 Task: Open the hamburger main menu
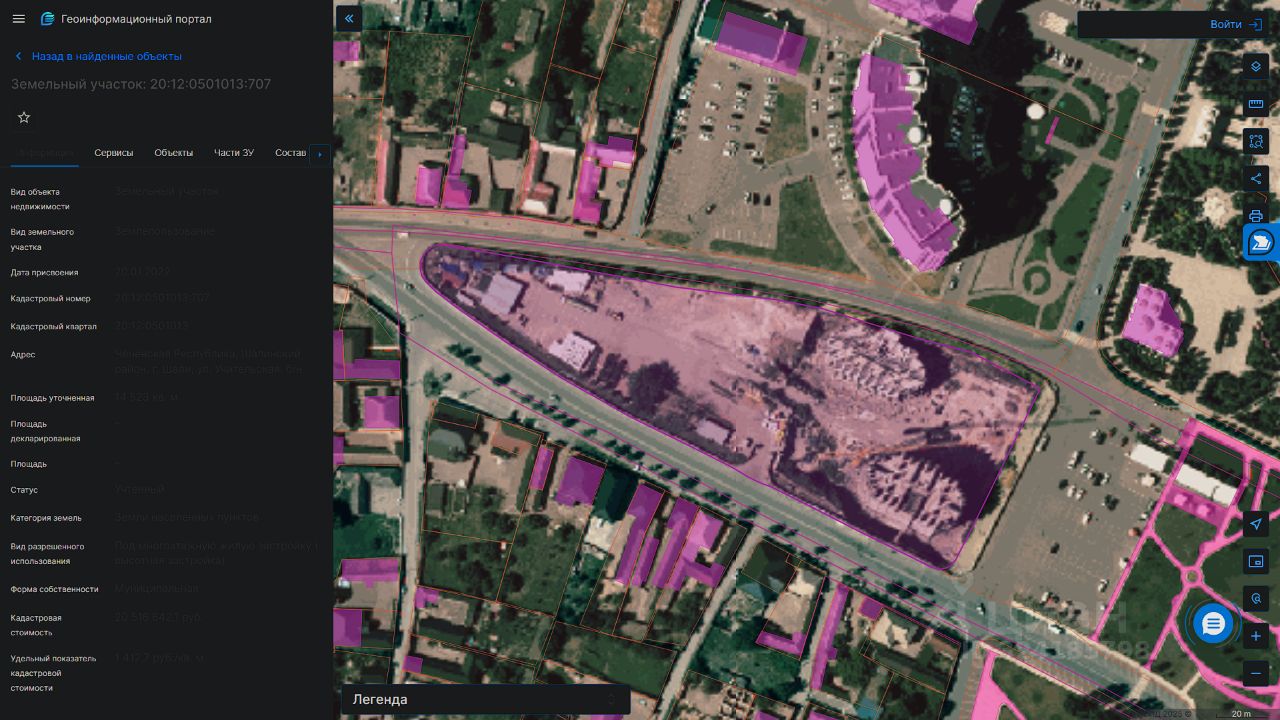coord(18,19)
